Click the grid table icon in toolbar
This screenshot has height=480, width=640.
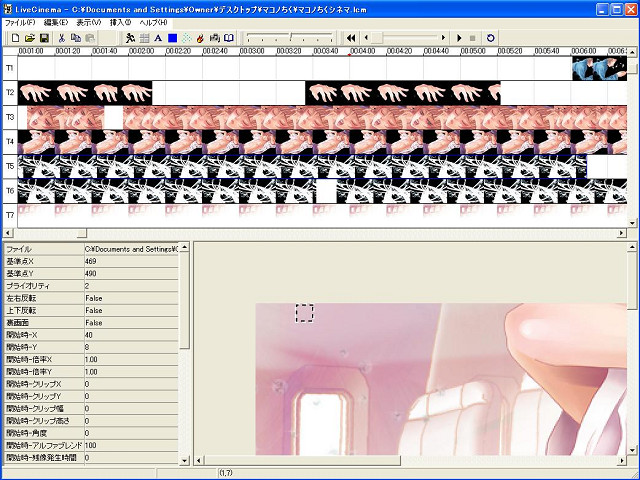tap(144, 38)
